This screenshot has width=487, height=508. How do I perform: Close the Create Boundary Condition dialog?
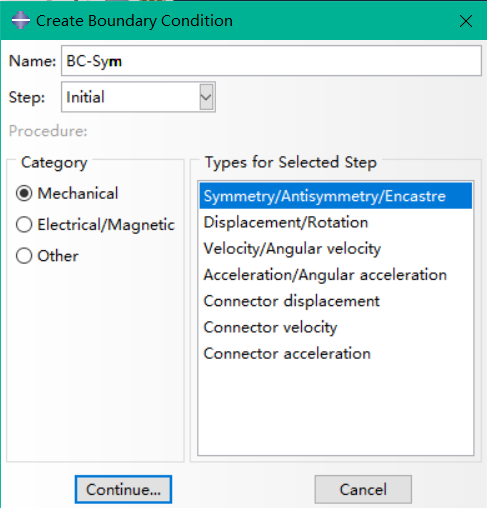tap(466, 21)
